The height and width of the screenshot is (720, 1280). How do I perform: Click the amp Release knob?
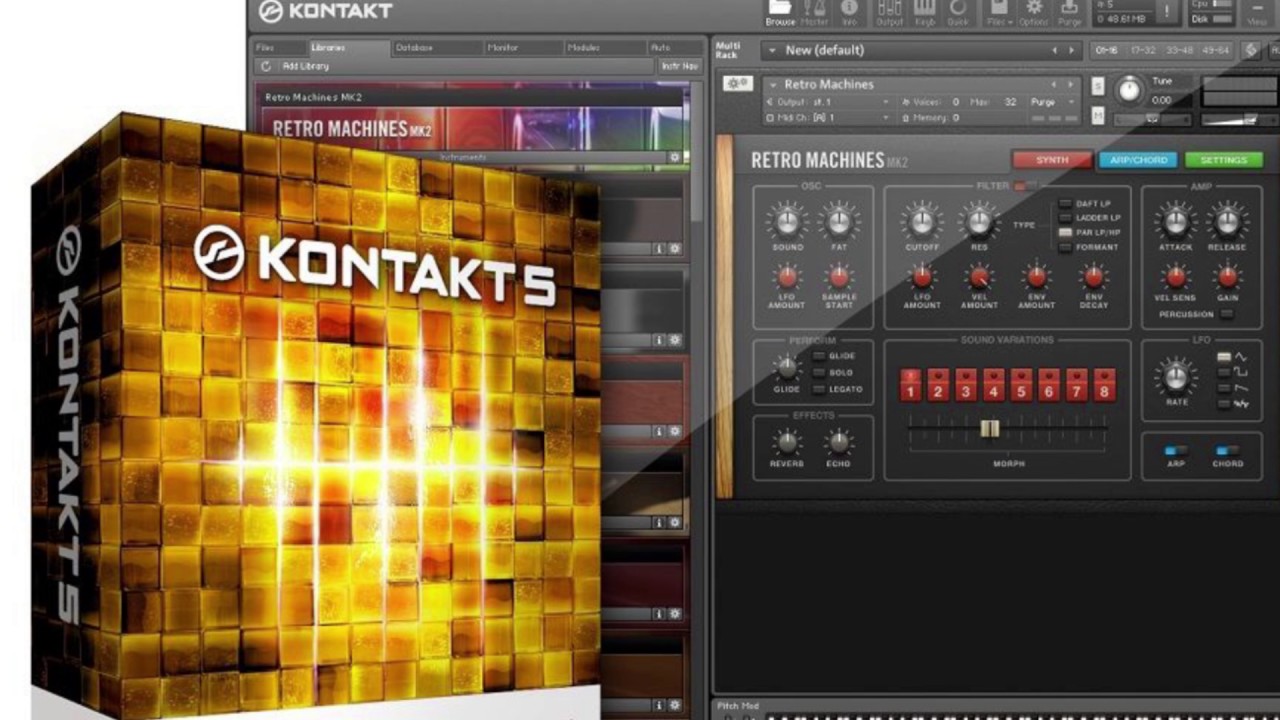point(1227,220)
